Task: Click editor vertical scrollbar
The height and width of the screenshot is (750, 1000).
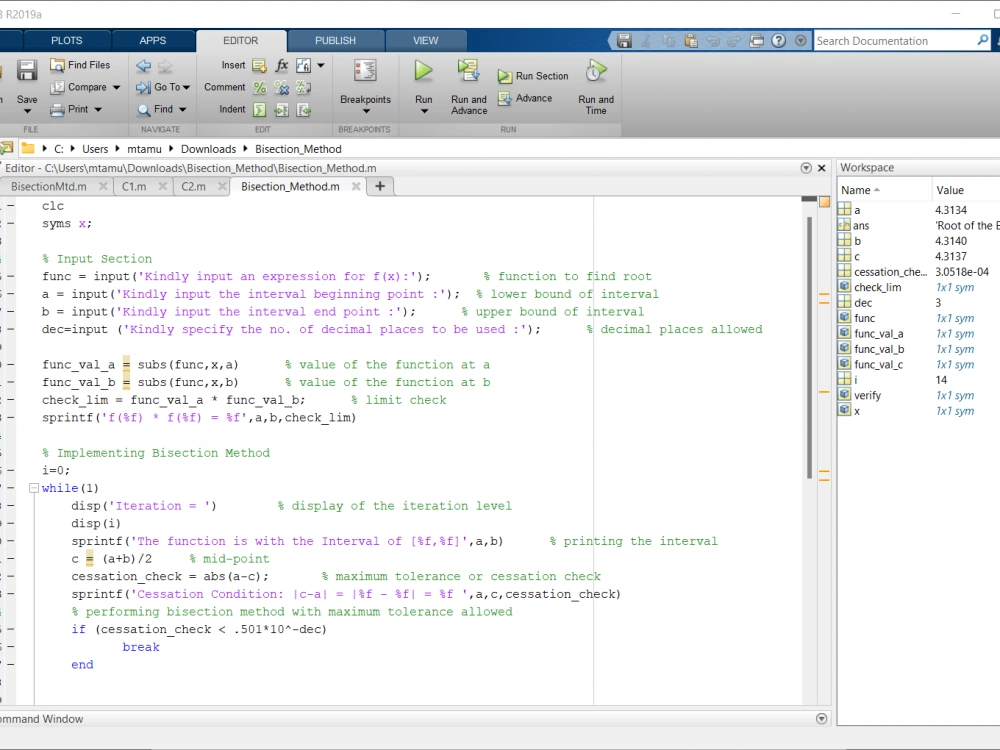Action: (809, 348)
